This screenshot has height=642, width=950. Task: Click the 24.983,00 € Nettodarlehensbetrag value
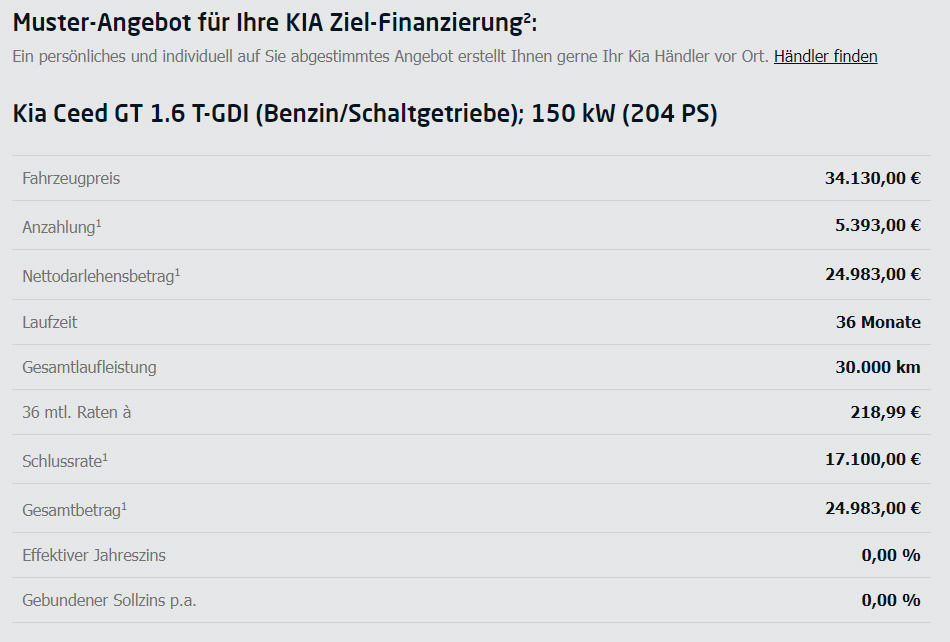[872, 274]
